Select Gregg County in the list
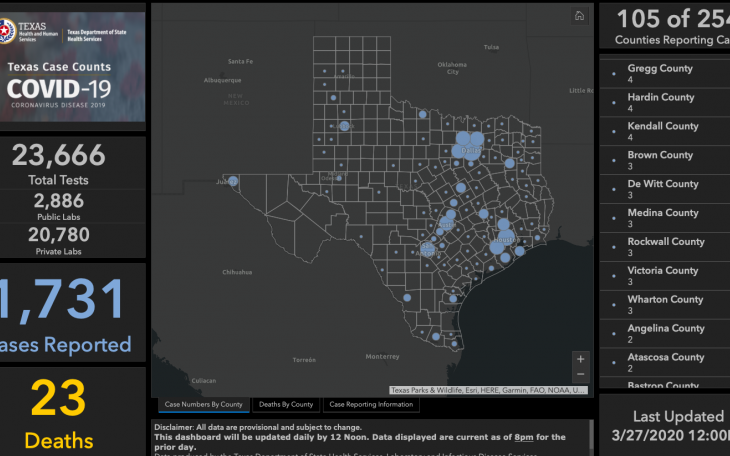The width and height of the screenshot is (730, 456). tap(660, 73)
